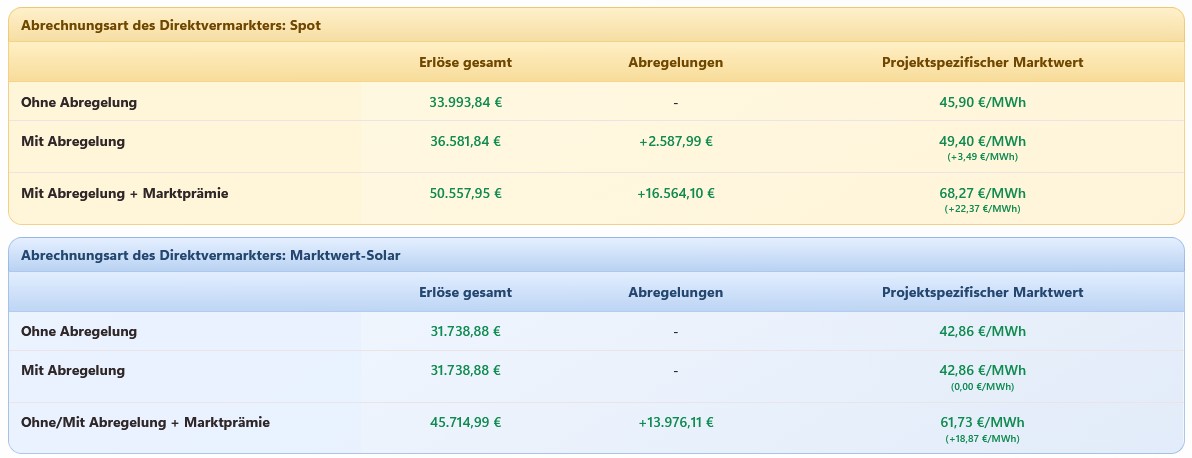Click the curtailment value +16.564,10 €
This screenshot has width=1192, height=458.
(675, 193)
